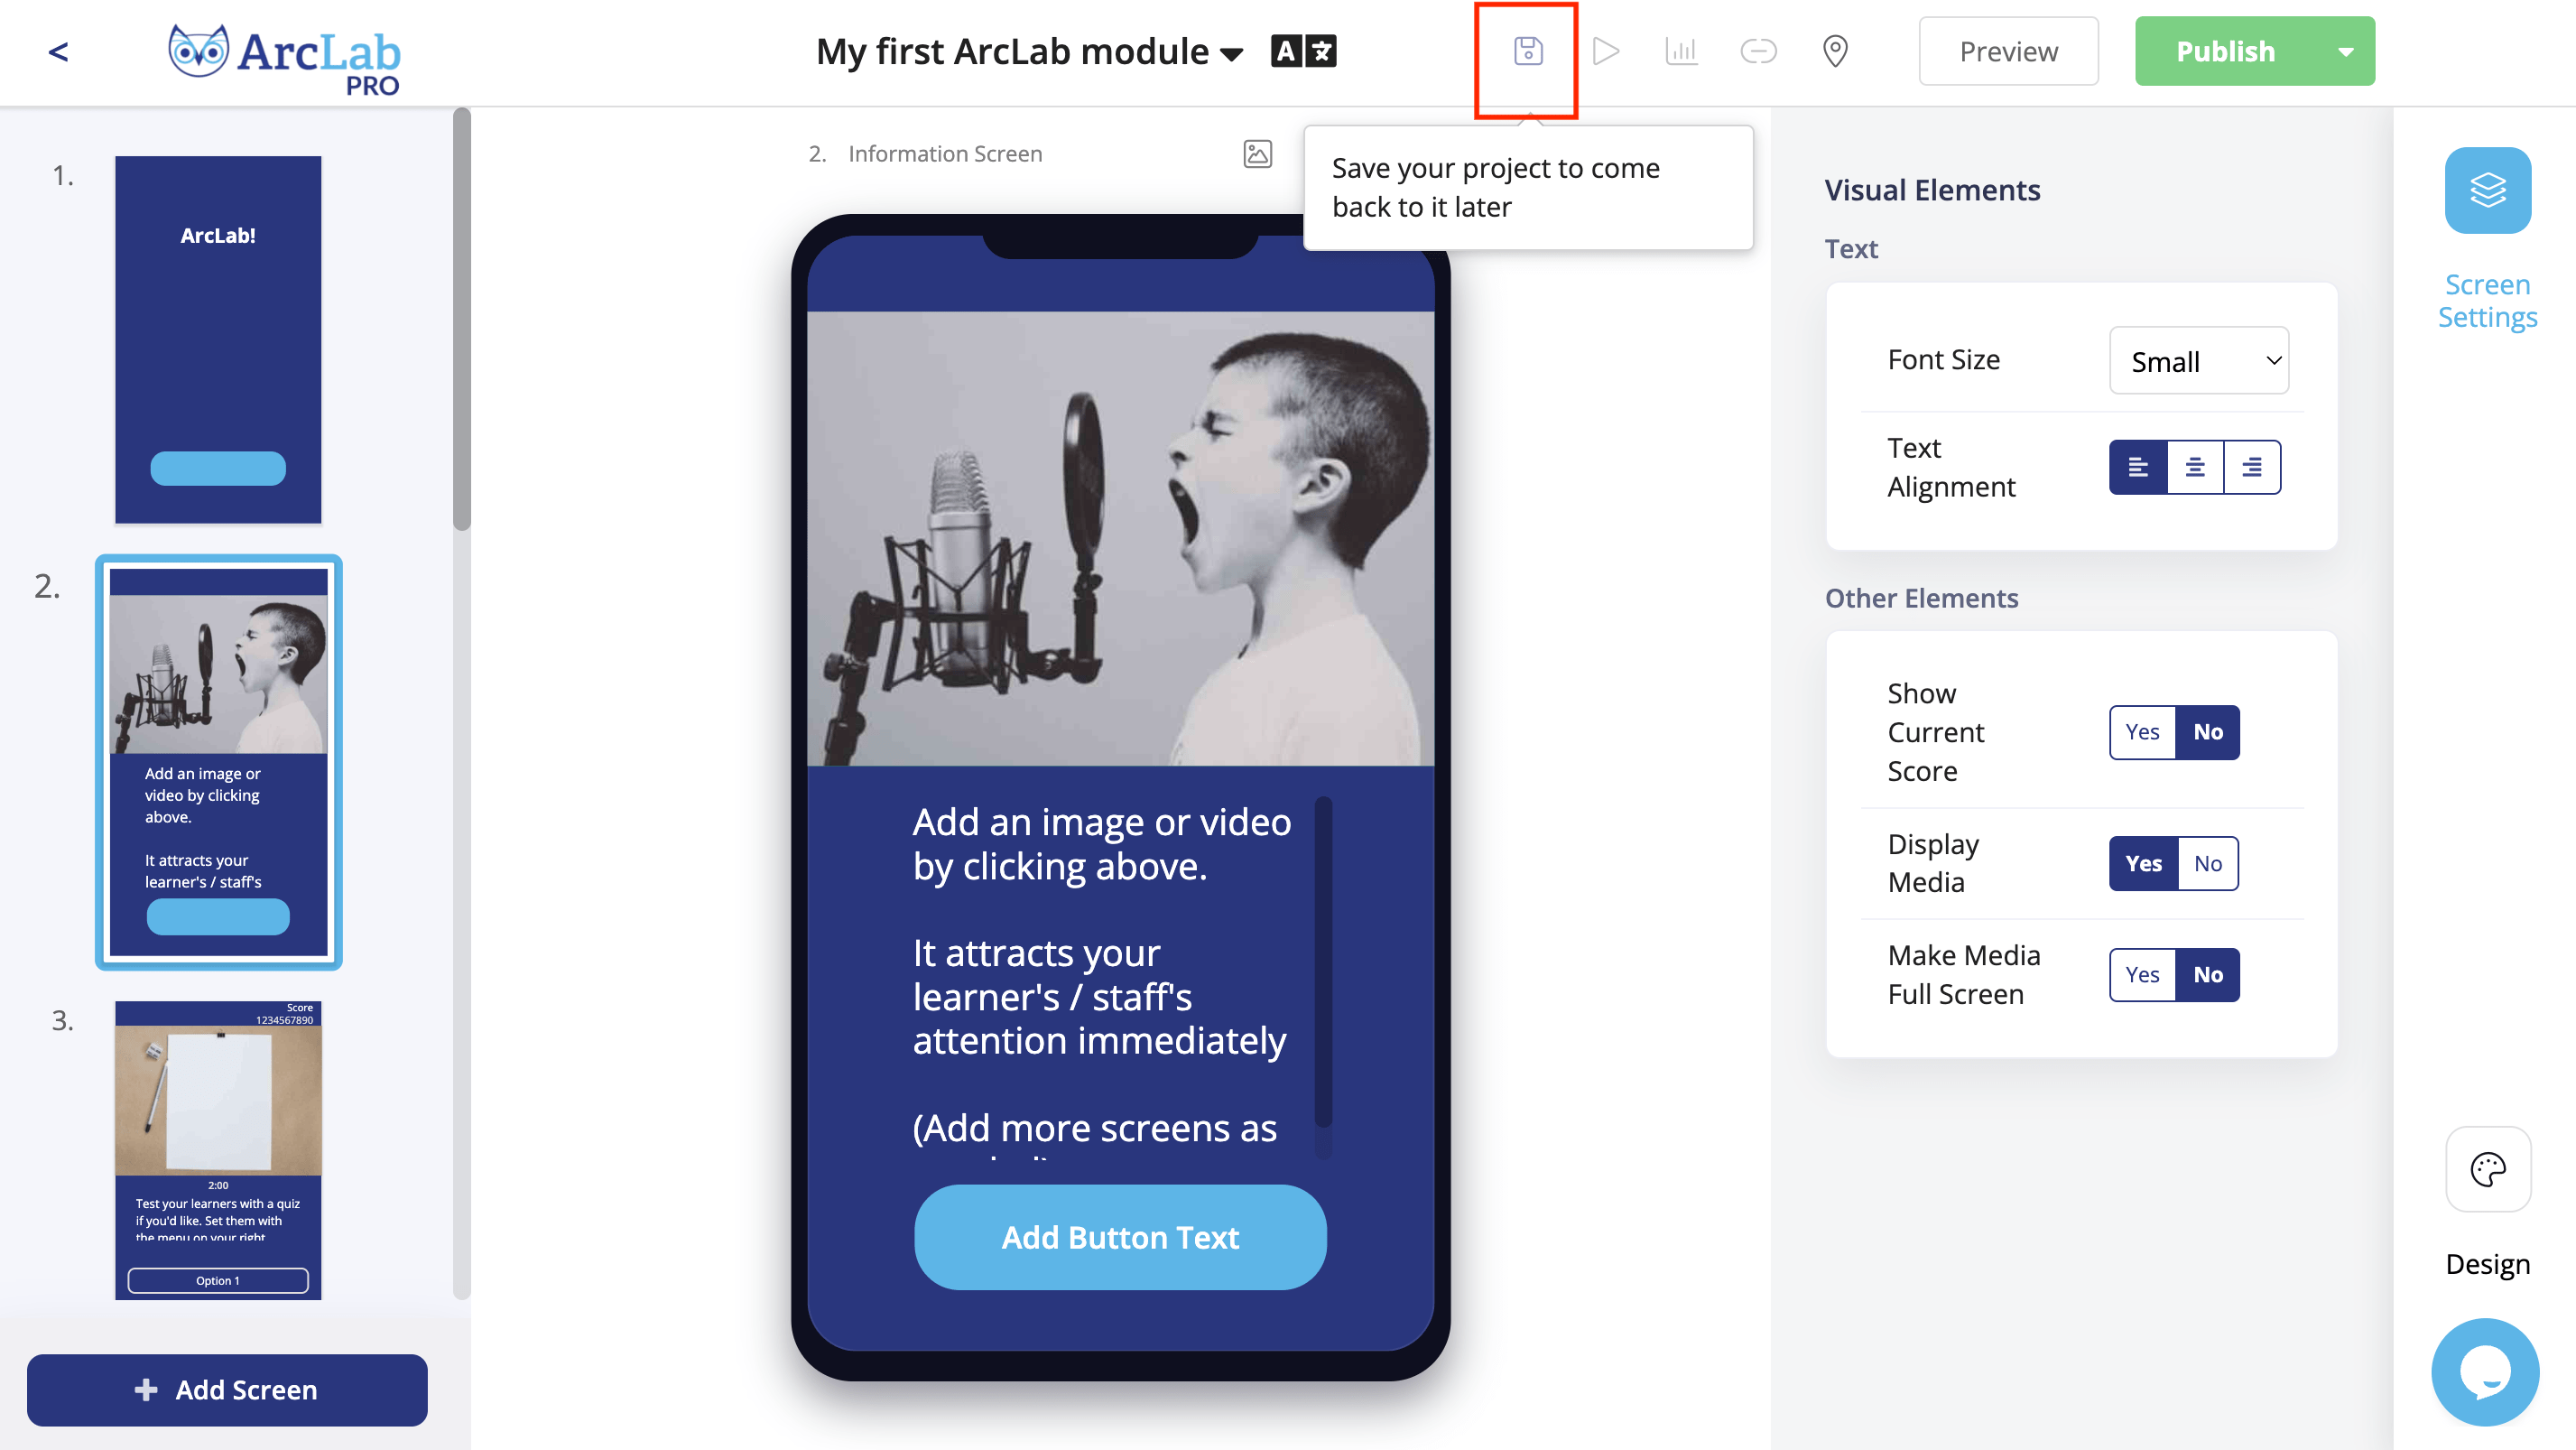Select center text alignment
This screenshot has height=1450, width=2576.
pyautogui.click(x=2195, y=467)
